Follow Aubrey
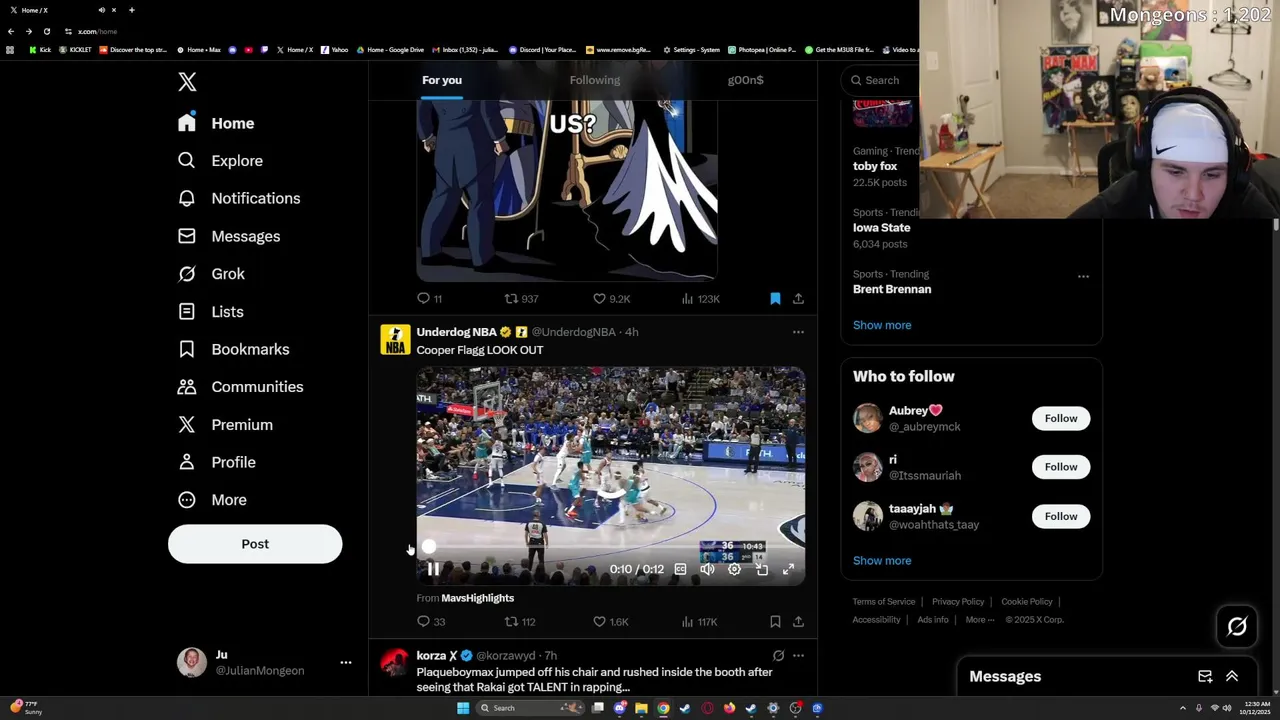This screenshot has height=720, width=1280. click(1061, 418)
